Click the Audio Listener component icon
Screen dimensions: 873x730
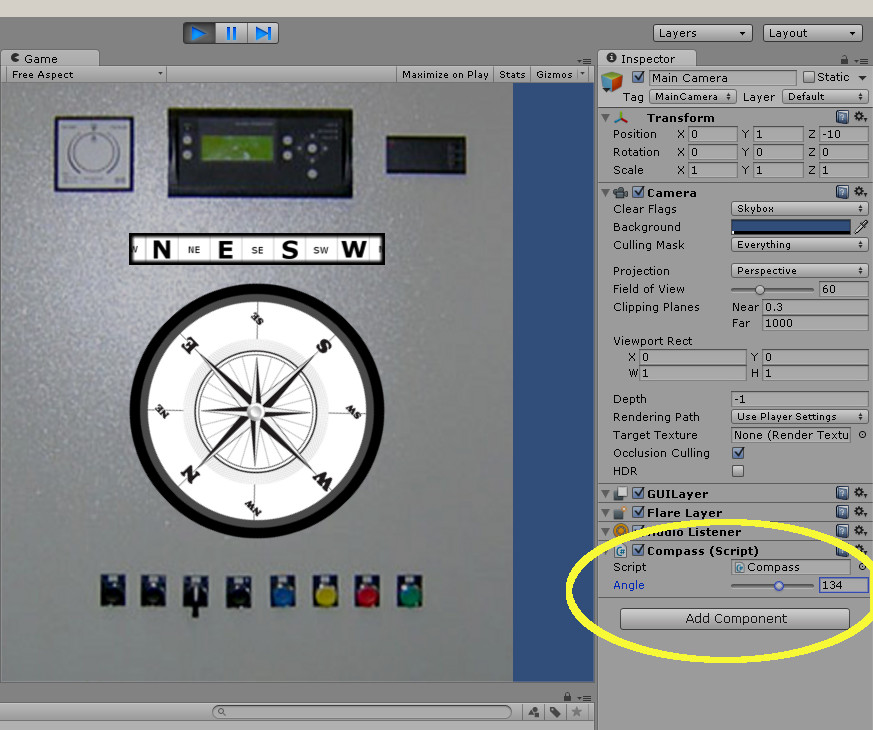(622, 531)
